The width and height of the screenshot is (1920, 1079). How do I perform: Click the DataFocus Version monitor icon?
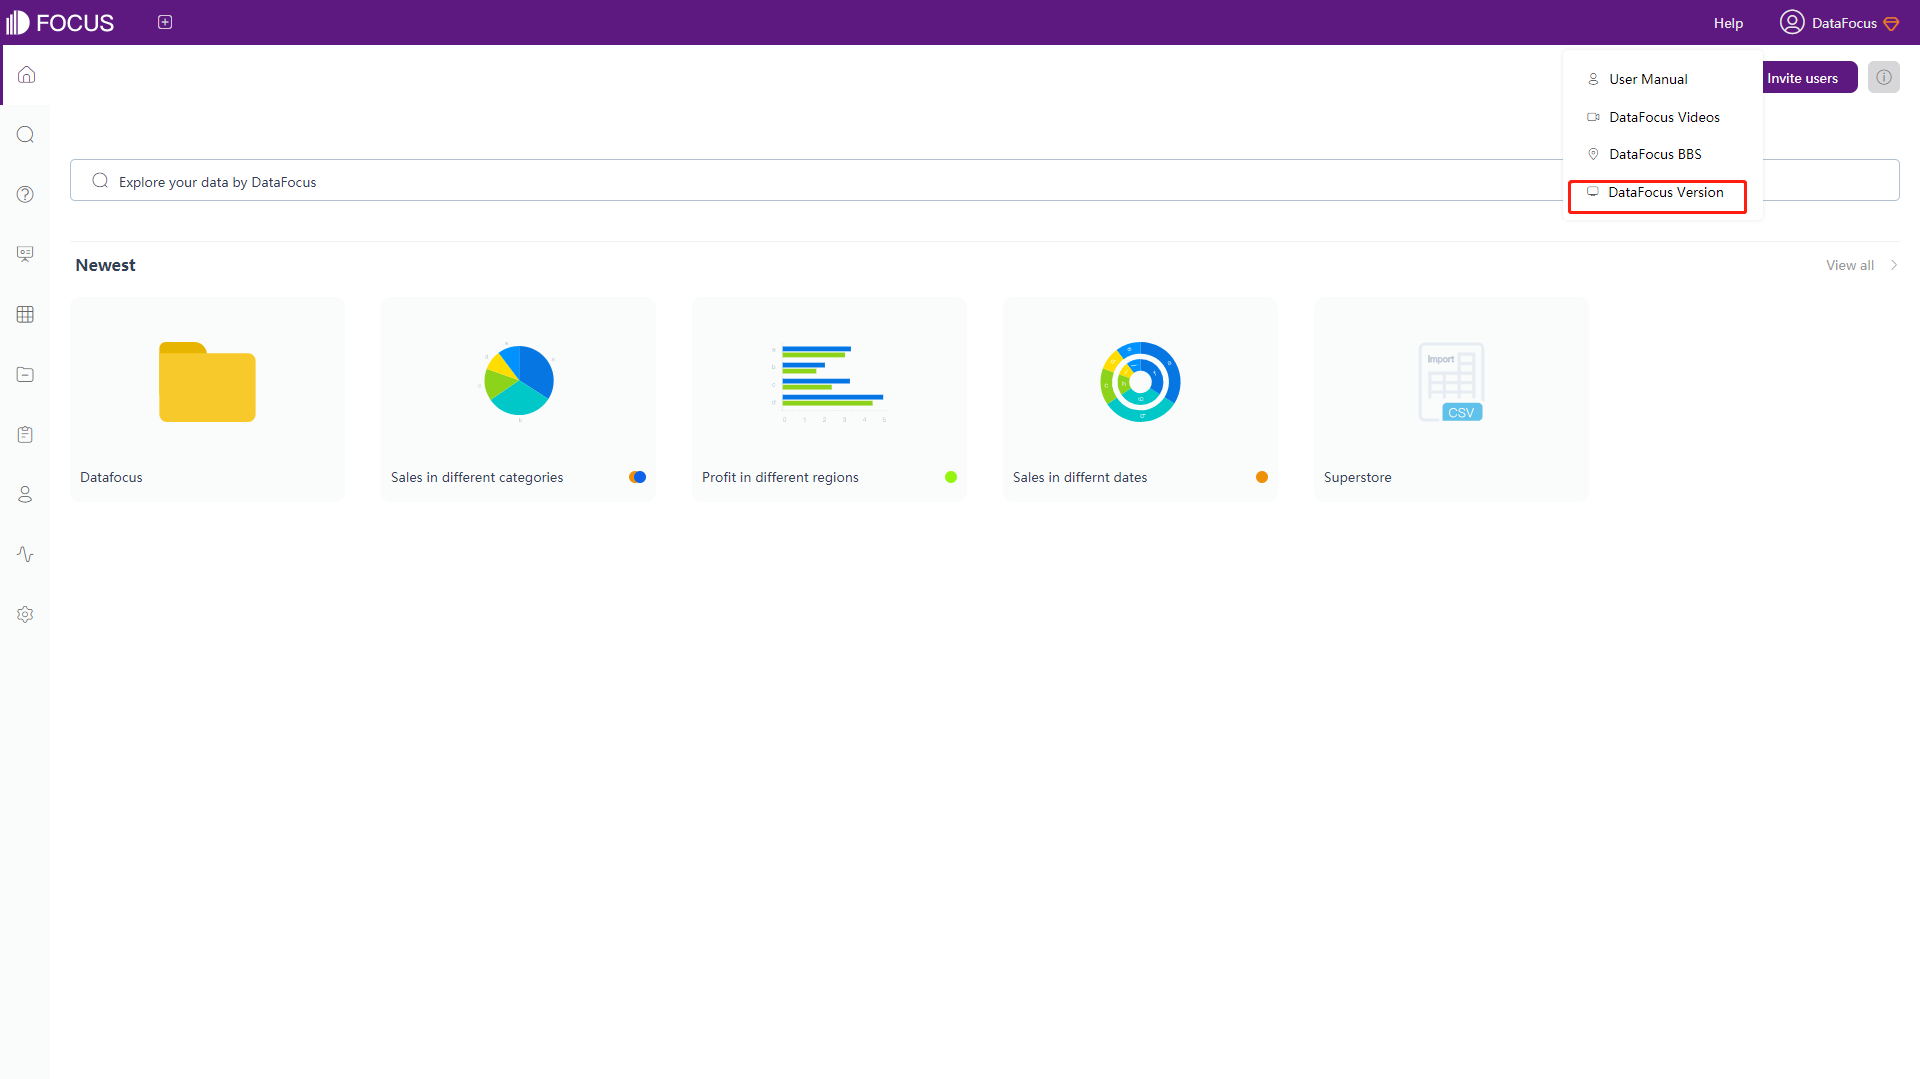coord(1593,191)
